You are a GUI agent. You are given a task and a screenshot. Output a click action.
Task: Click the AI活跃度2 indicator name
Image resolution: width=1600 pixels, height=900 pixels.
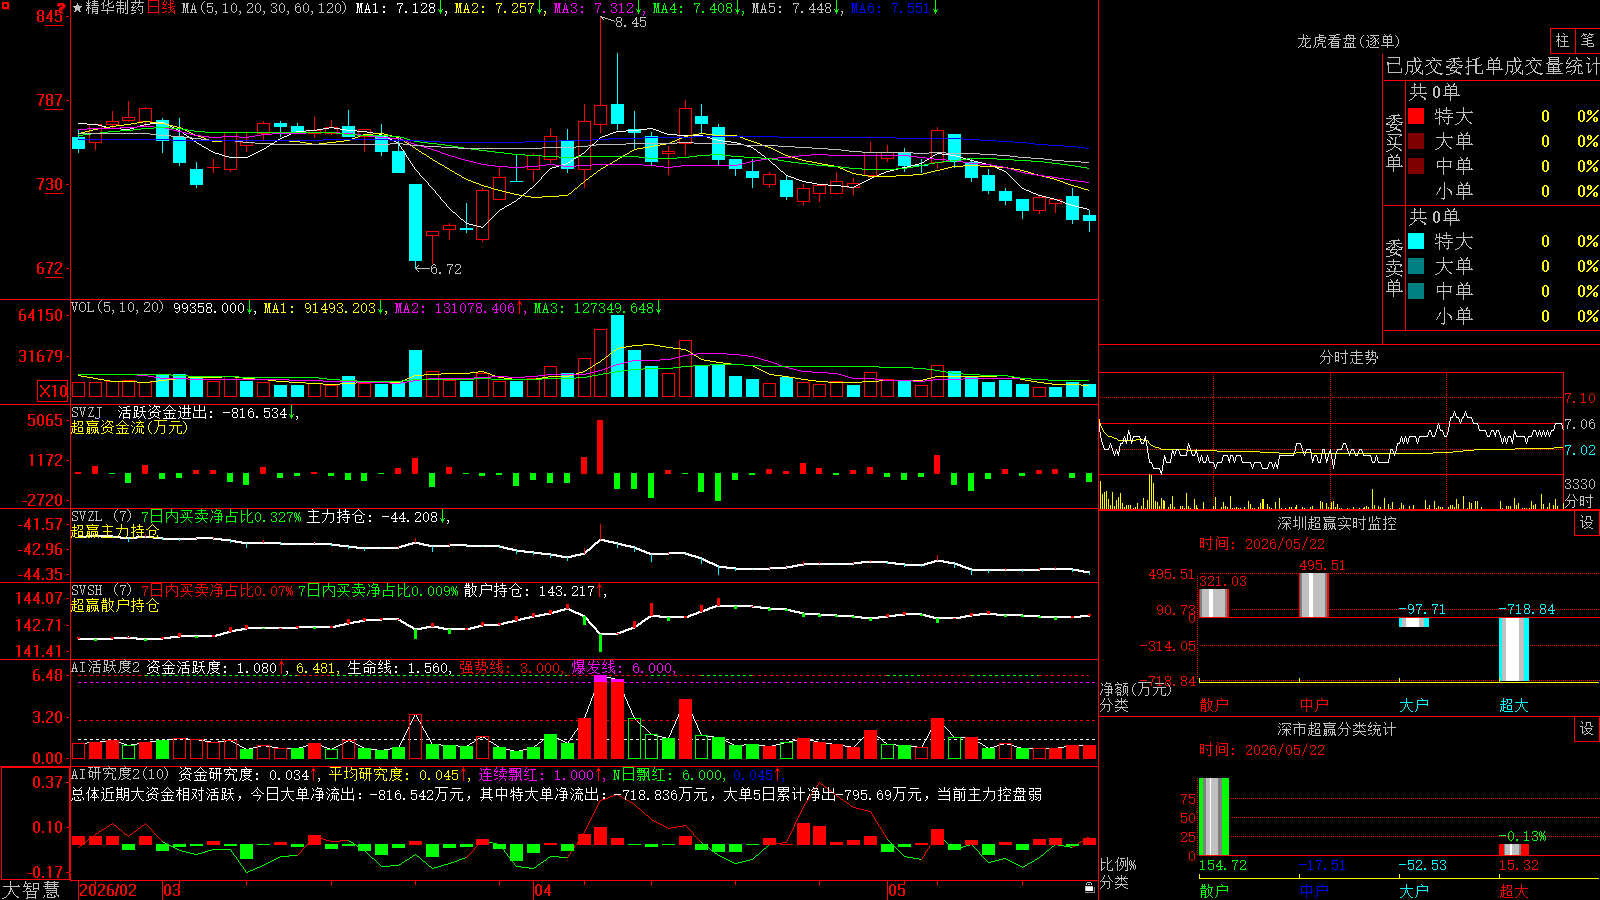pos(106,667)
